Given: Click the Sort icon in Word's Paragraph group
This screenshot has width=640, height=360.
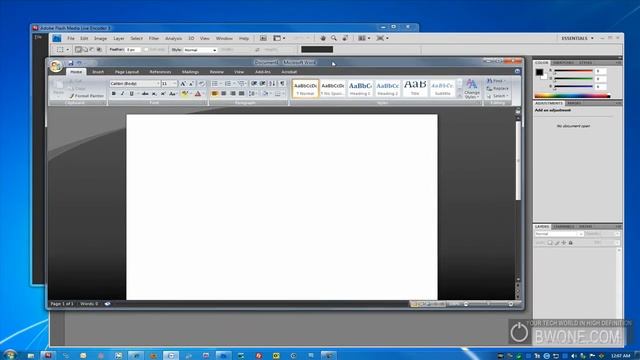Looking at the screenshot, I should click(272, 84).
